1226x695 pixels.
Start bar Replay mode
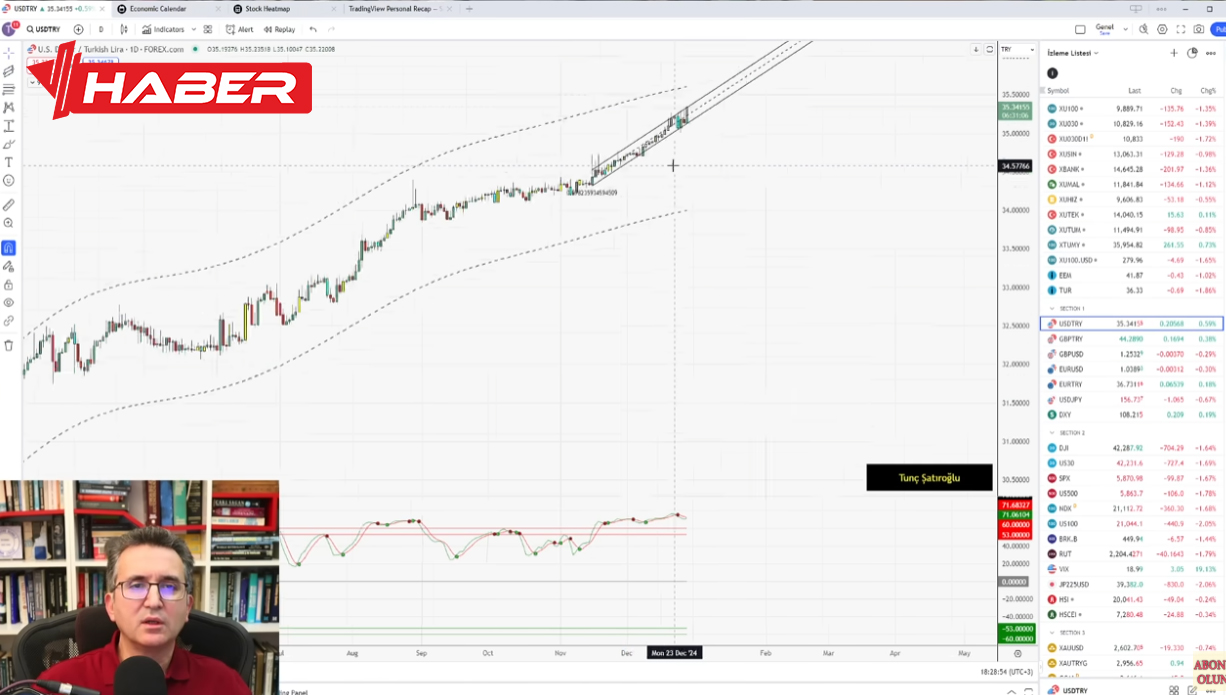279,29
